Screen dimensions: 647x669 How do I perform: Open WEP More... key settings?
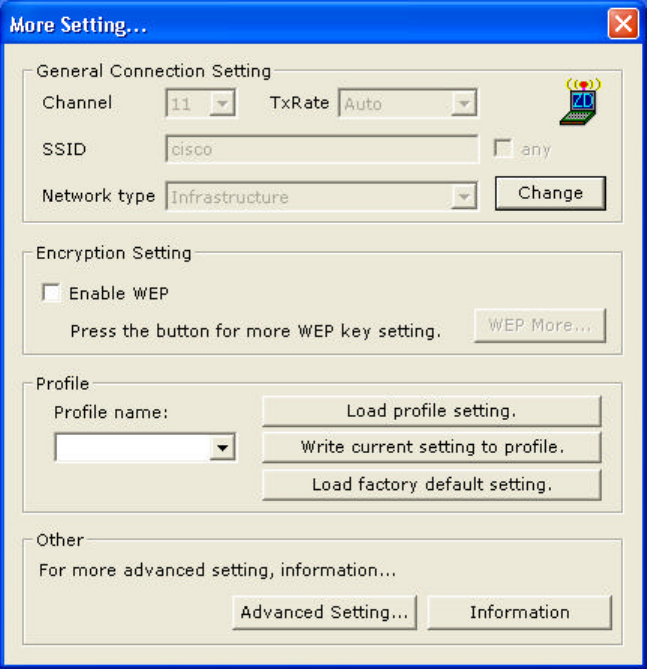(539, 326)
